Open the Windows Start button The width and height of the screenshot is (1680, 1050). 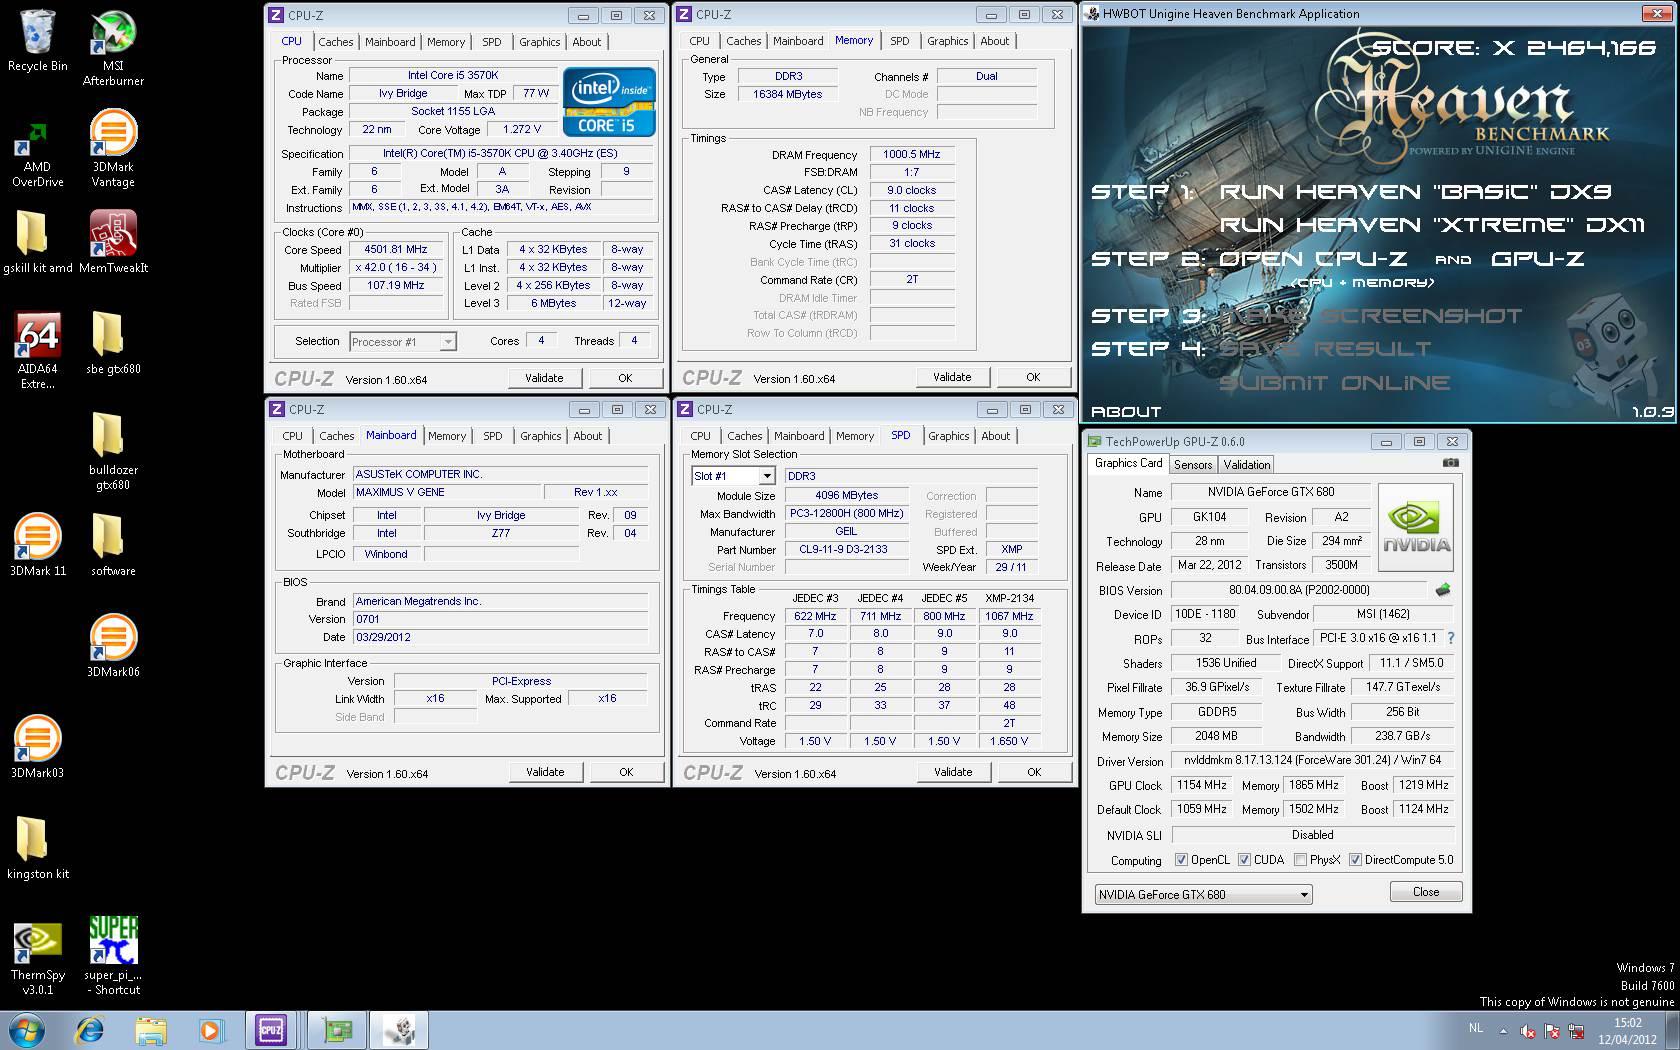point(27,1030)
